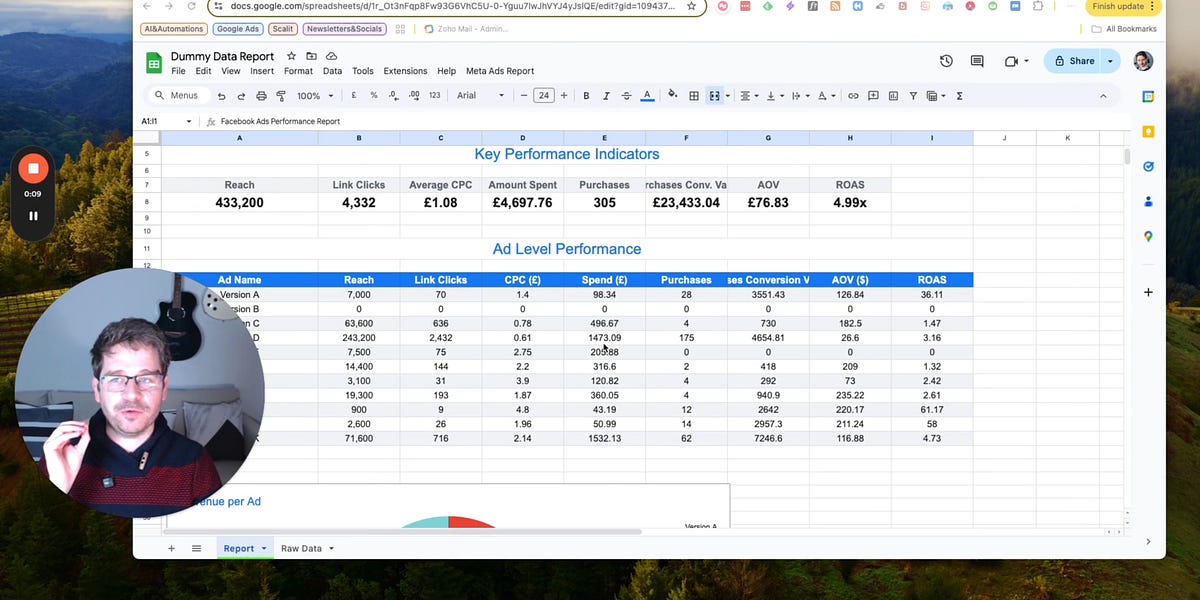Toggle bold formatting
This screenshot has height=600, width=1200.
click(586, 96)
